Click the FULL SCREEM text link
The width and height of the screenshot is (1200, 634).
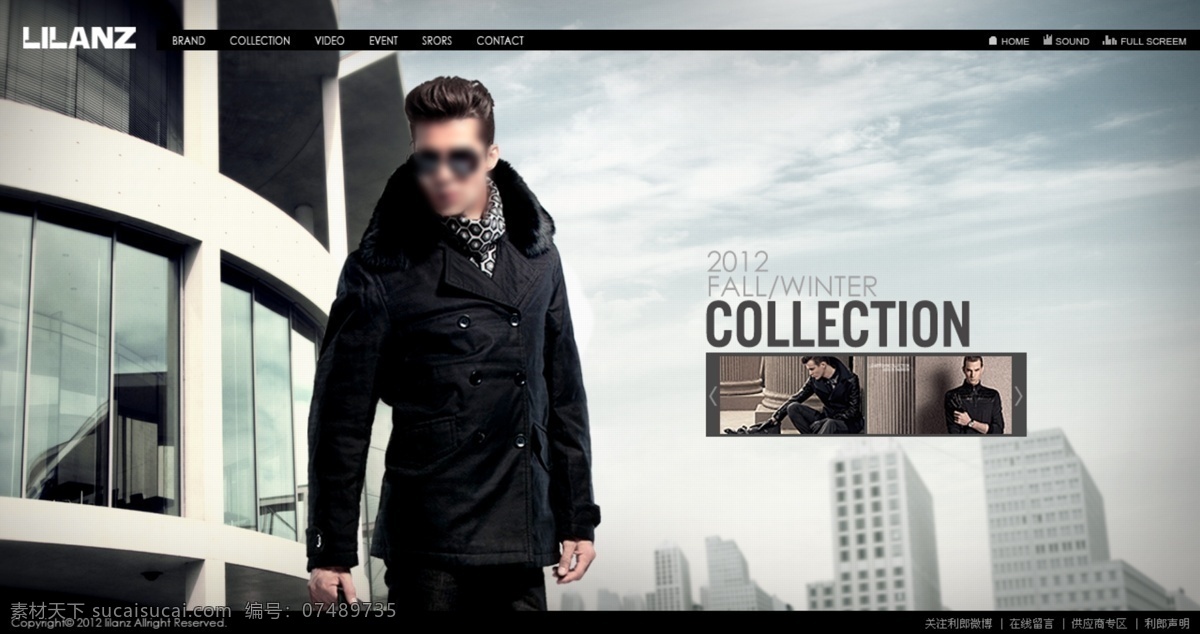(1153, 42)
